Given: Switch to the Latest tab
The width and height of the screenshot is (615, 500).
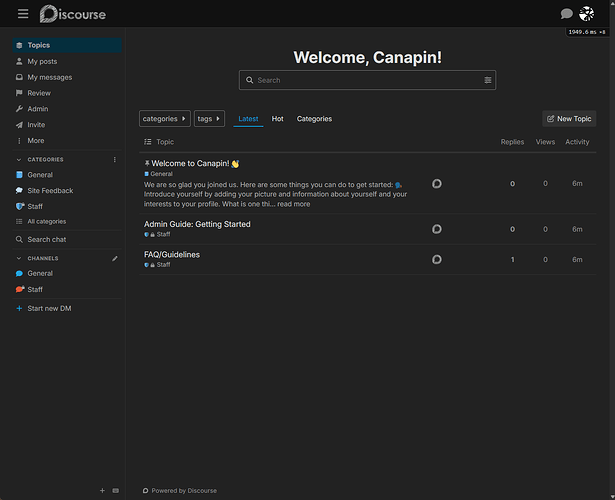Looking at the screenshot, I should pyautogui.click(x=248, y=119).
